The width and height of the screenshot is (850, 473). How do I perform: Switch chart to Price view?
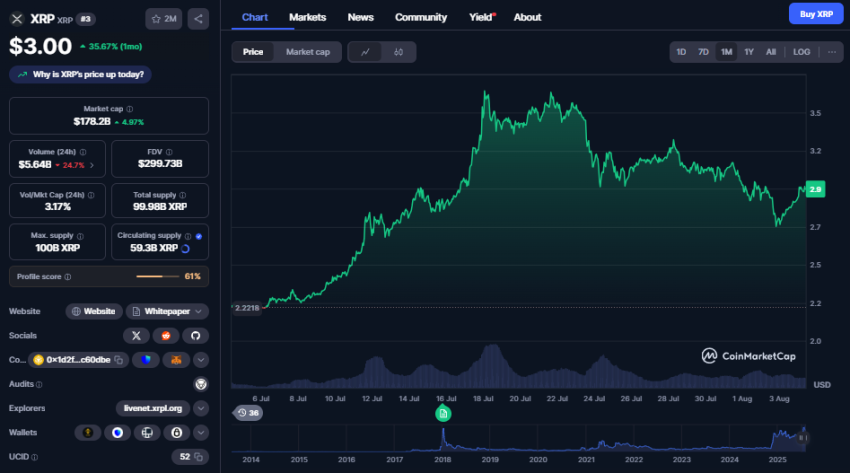tap(253, 52)
